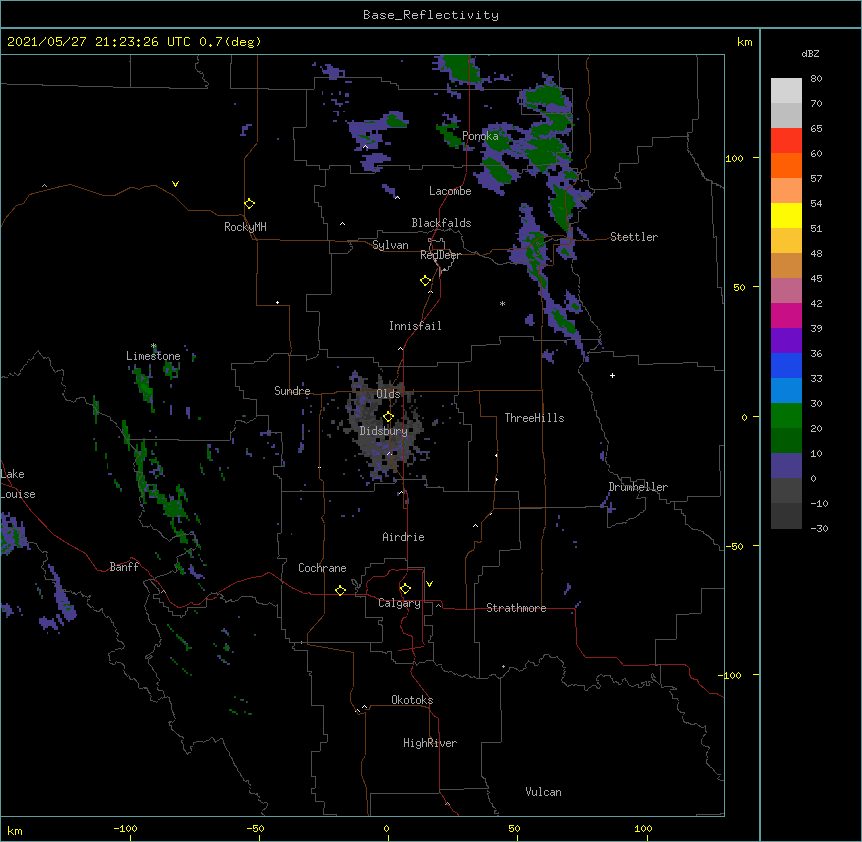Click the ThreeHills label
Image resolution: width=862 pixels, height=842 pixels.
(x=534, y=418)
